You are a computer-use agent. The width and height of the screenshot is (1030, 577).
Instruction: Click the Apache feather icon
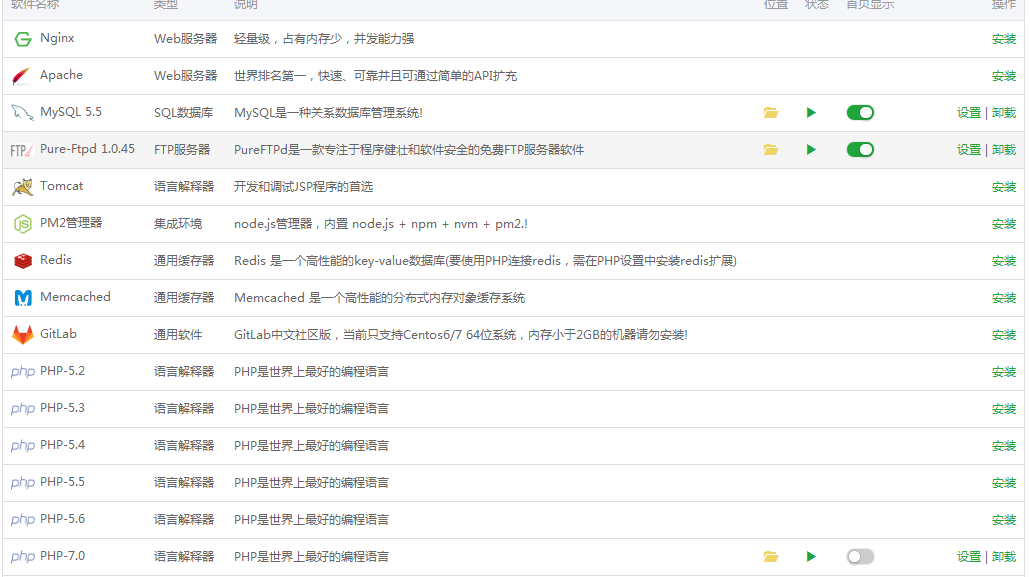22,76
